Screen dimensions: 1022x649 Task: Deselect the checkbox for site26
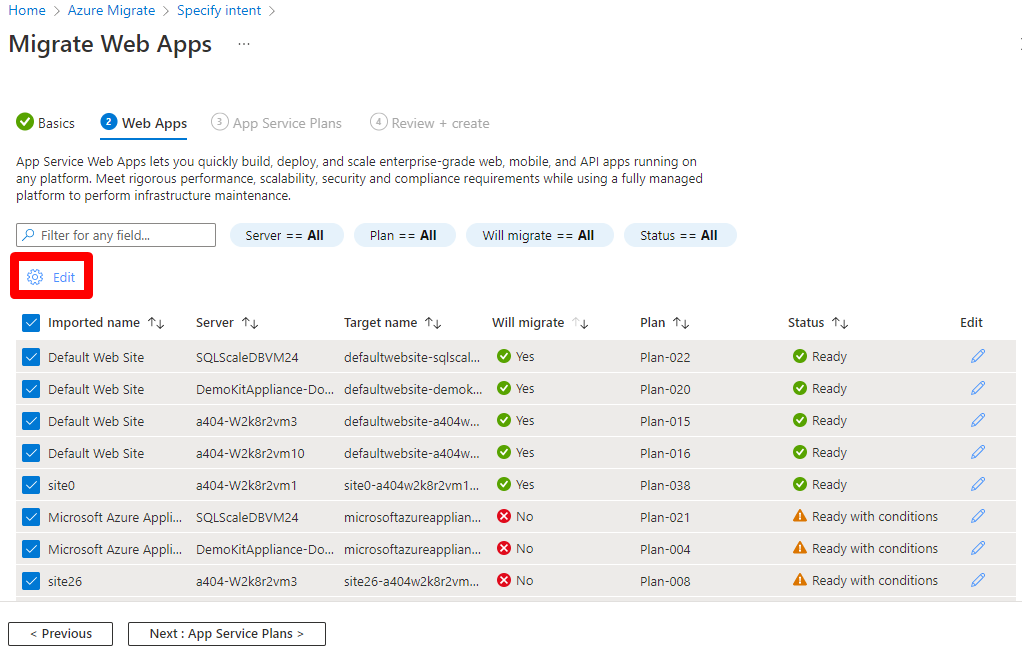point(29,580)
